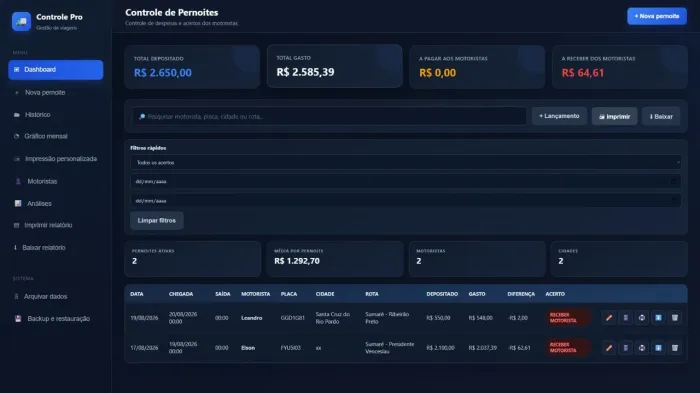
Task: Click the Imprimir button beside the search bar
Action: (x=614, y=117)
